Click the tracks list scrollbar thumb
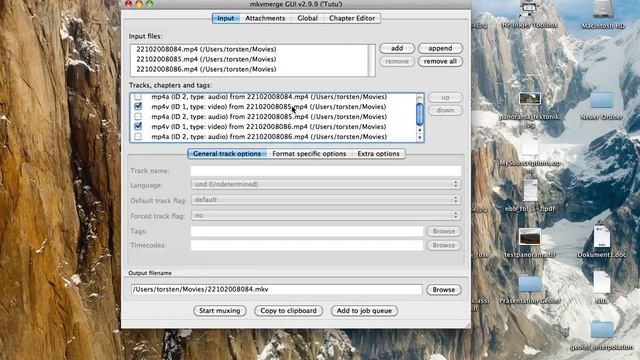Screen dimensions: 640x360 pos(420,114)
